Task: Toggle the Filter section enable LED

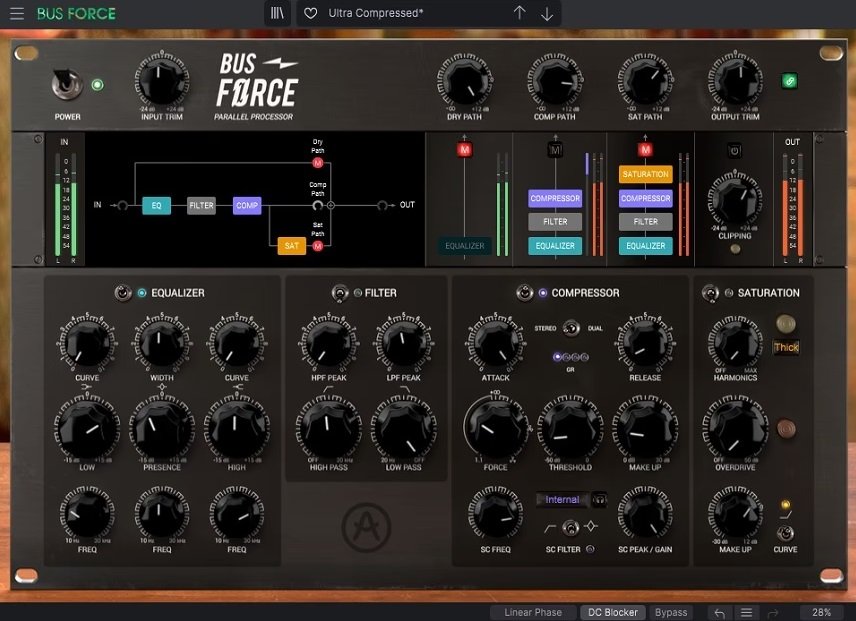Action: point(358,293)
